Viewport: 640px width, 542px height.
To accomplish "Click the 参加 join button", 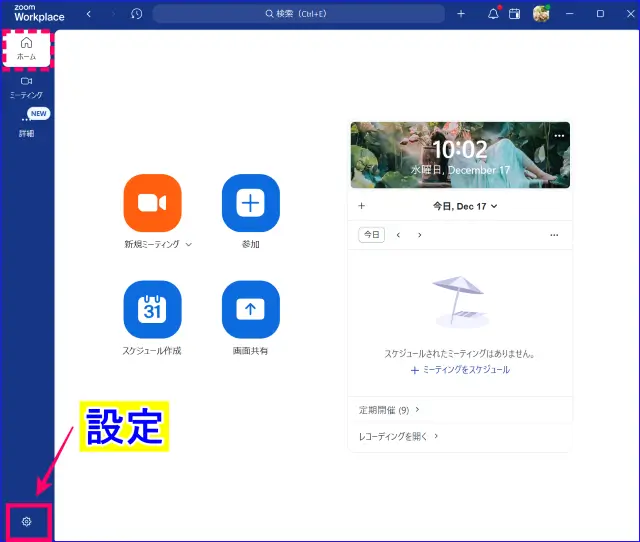I will click(251, 203).
